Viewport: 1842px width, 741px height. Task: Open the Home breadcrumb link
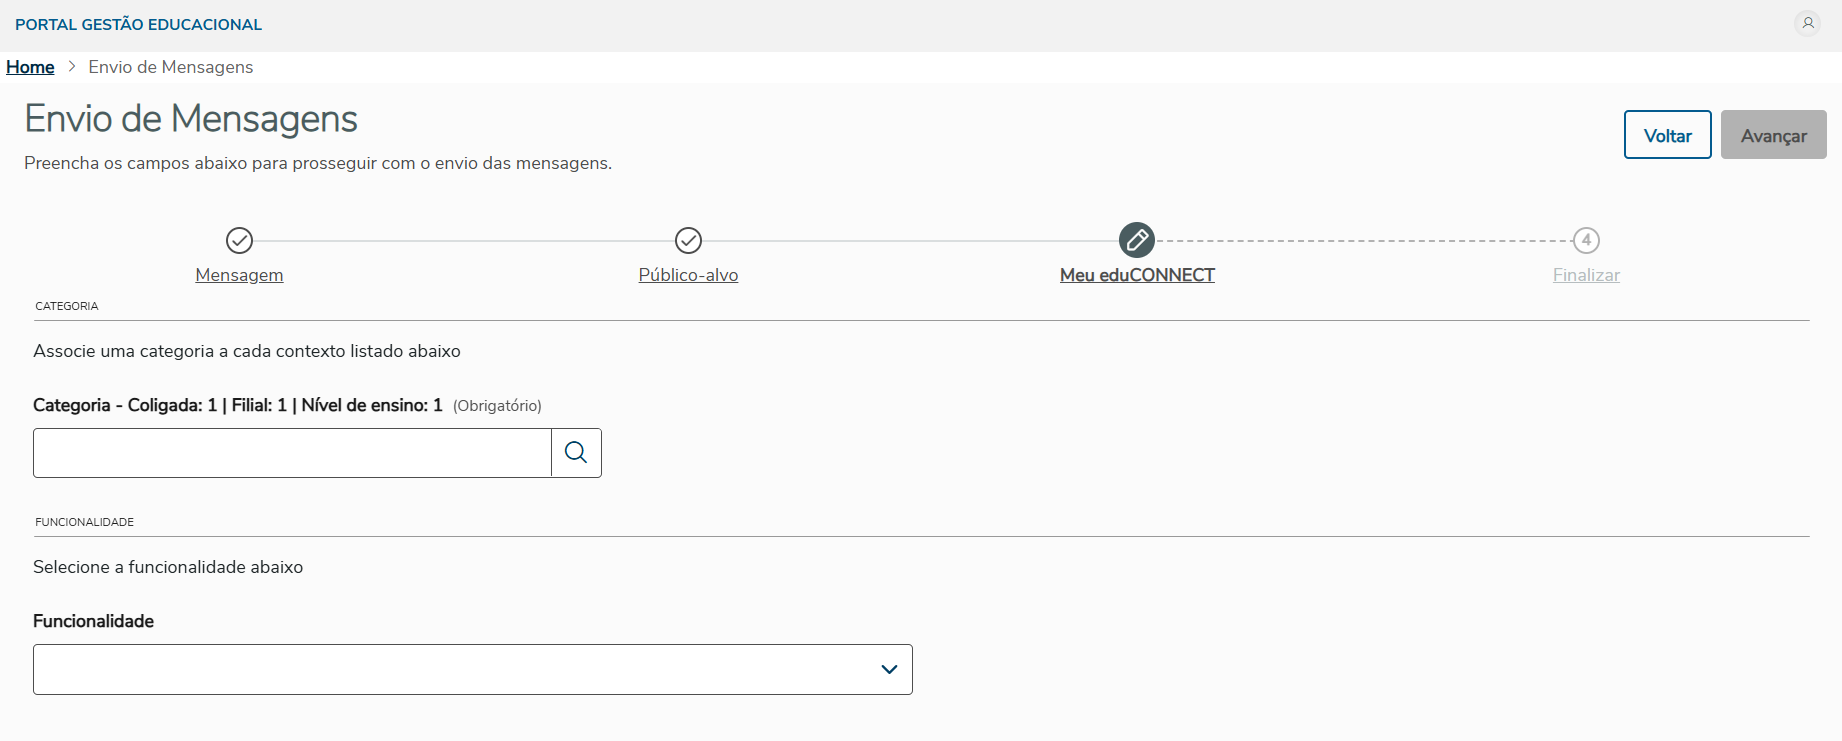pyautogui.click(x=30, y=67)
